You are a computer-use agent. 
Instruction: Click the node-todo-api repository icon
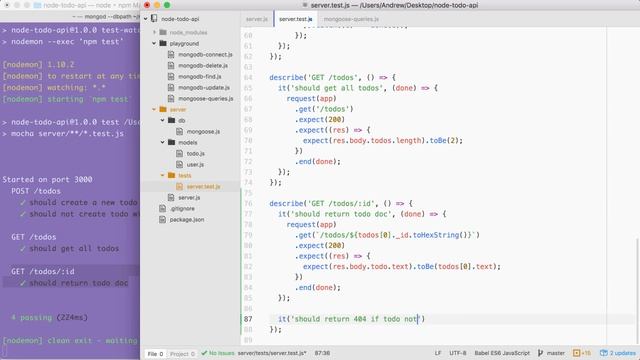coord(154,19)
